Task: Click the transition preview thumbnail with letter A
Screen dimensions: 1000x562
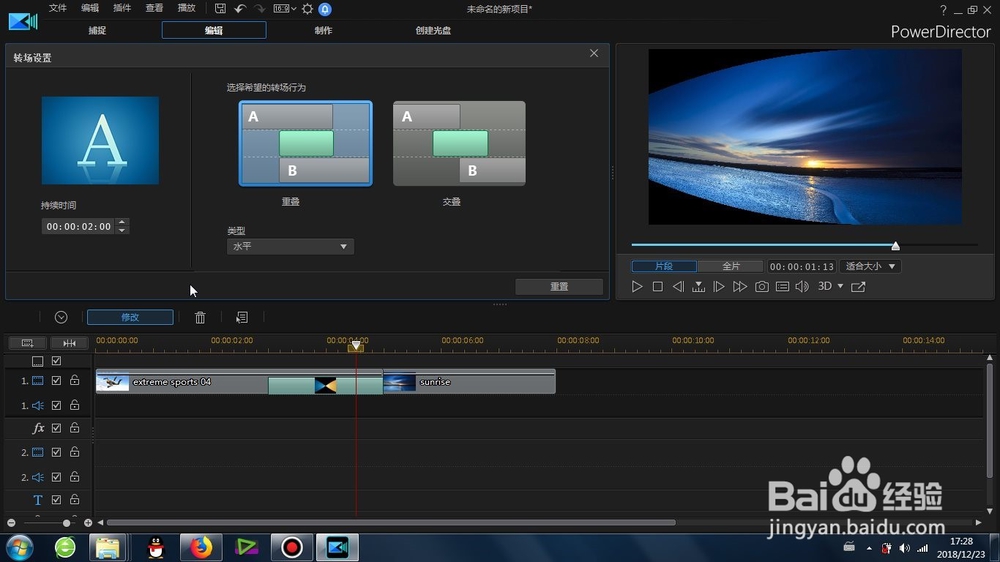Action: click(x=100, y=140)
